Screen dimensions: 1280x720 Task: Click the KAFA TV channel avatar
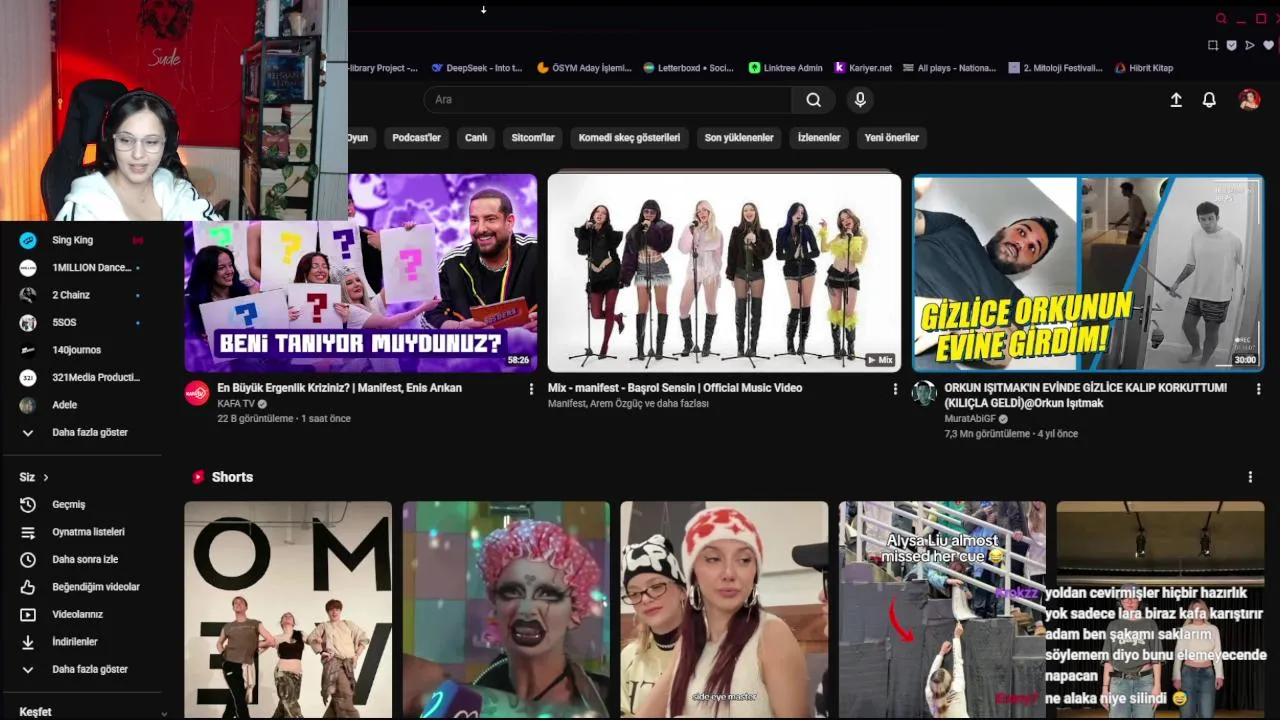point(197,393)
